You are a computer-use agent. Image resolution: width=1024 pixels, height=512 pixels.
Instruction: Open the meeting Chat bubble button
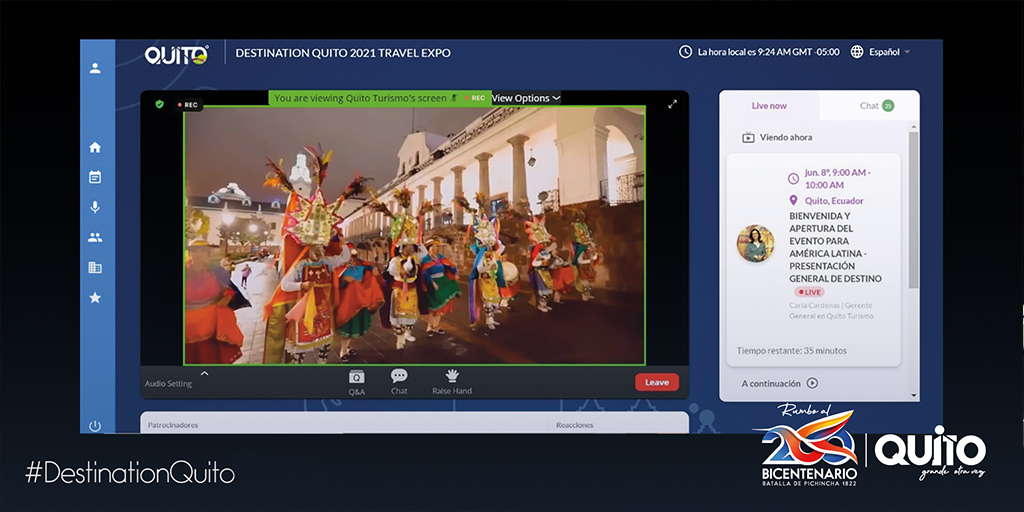tap(399, 381)
